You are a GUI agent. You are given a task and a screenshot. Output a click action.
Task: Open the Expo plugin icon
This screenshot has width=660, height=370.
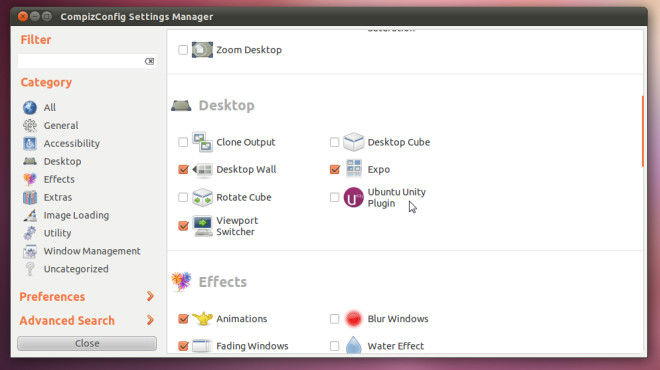coord(354,169)
